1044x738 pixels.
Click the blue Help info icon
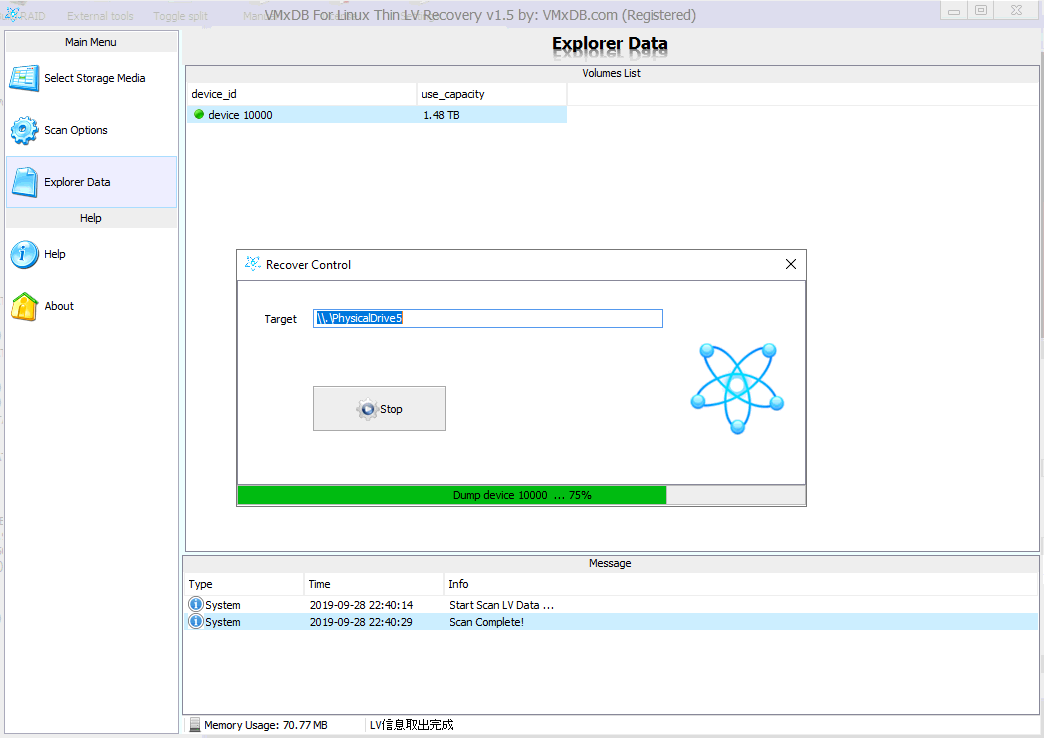pyautogui.click(x=25, y=254)
